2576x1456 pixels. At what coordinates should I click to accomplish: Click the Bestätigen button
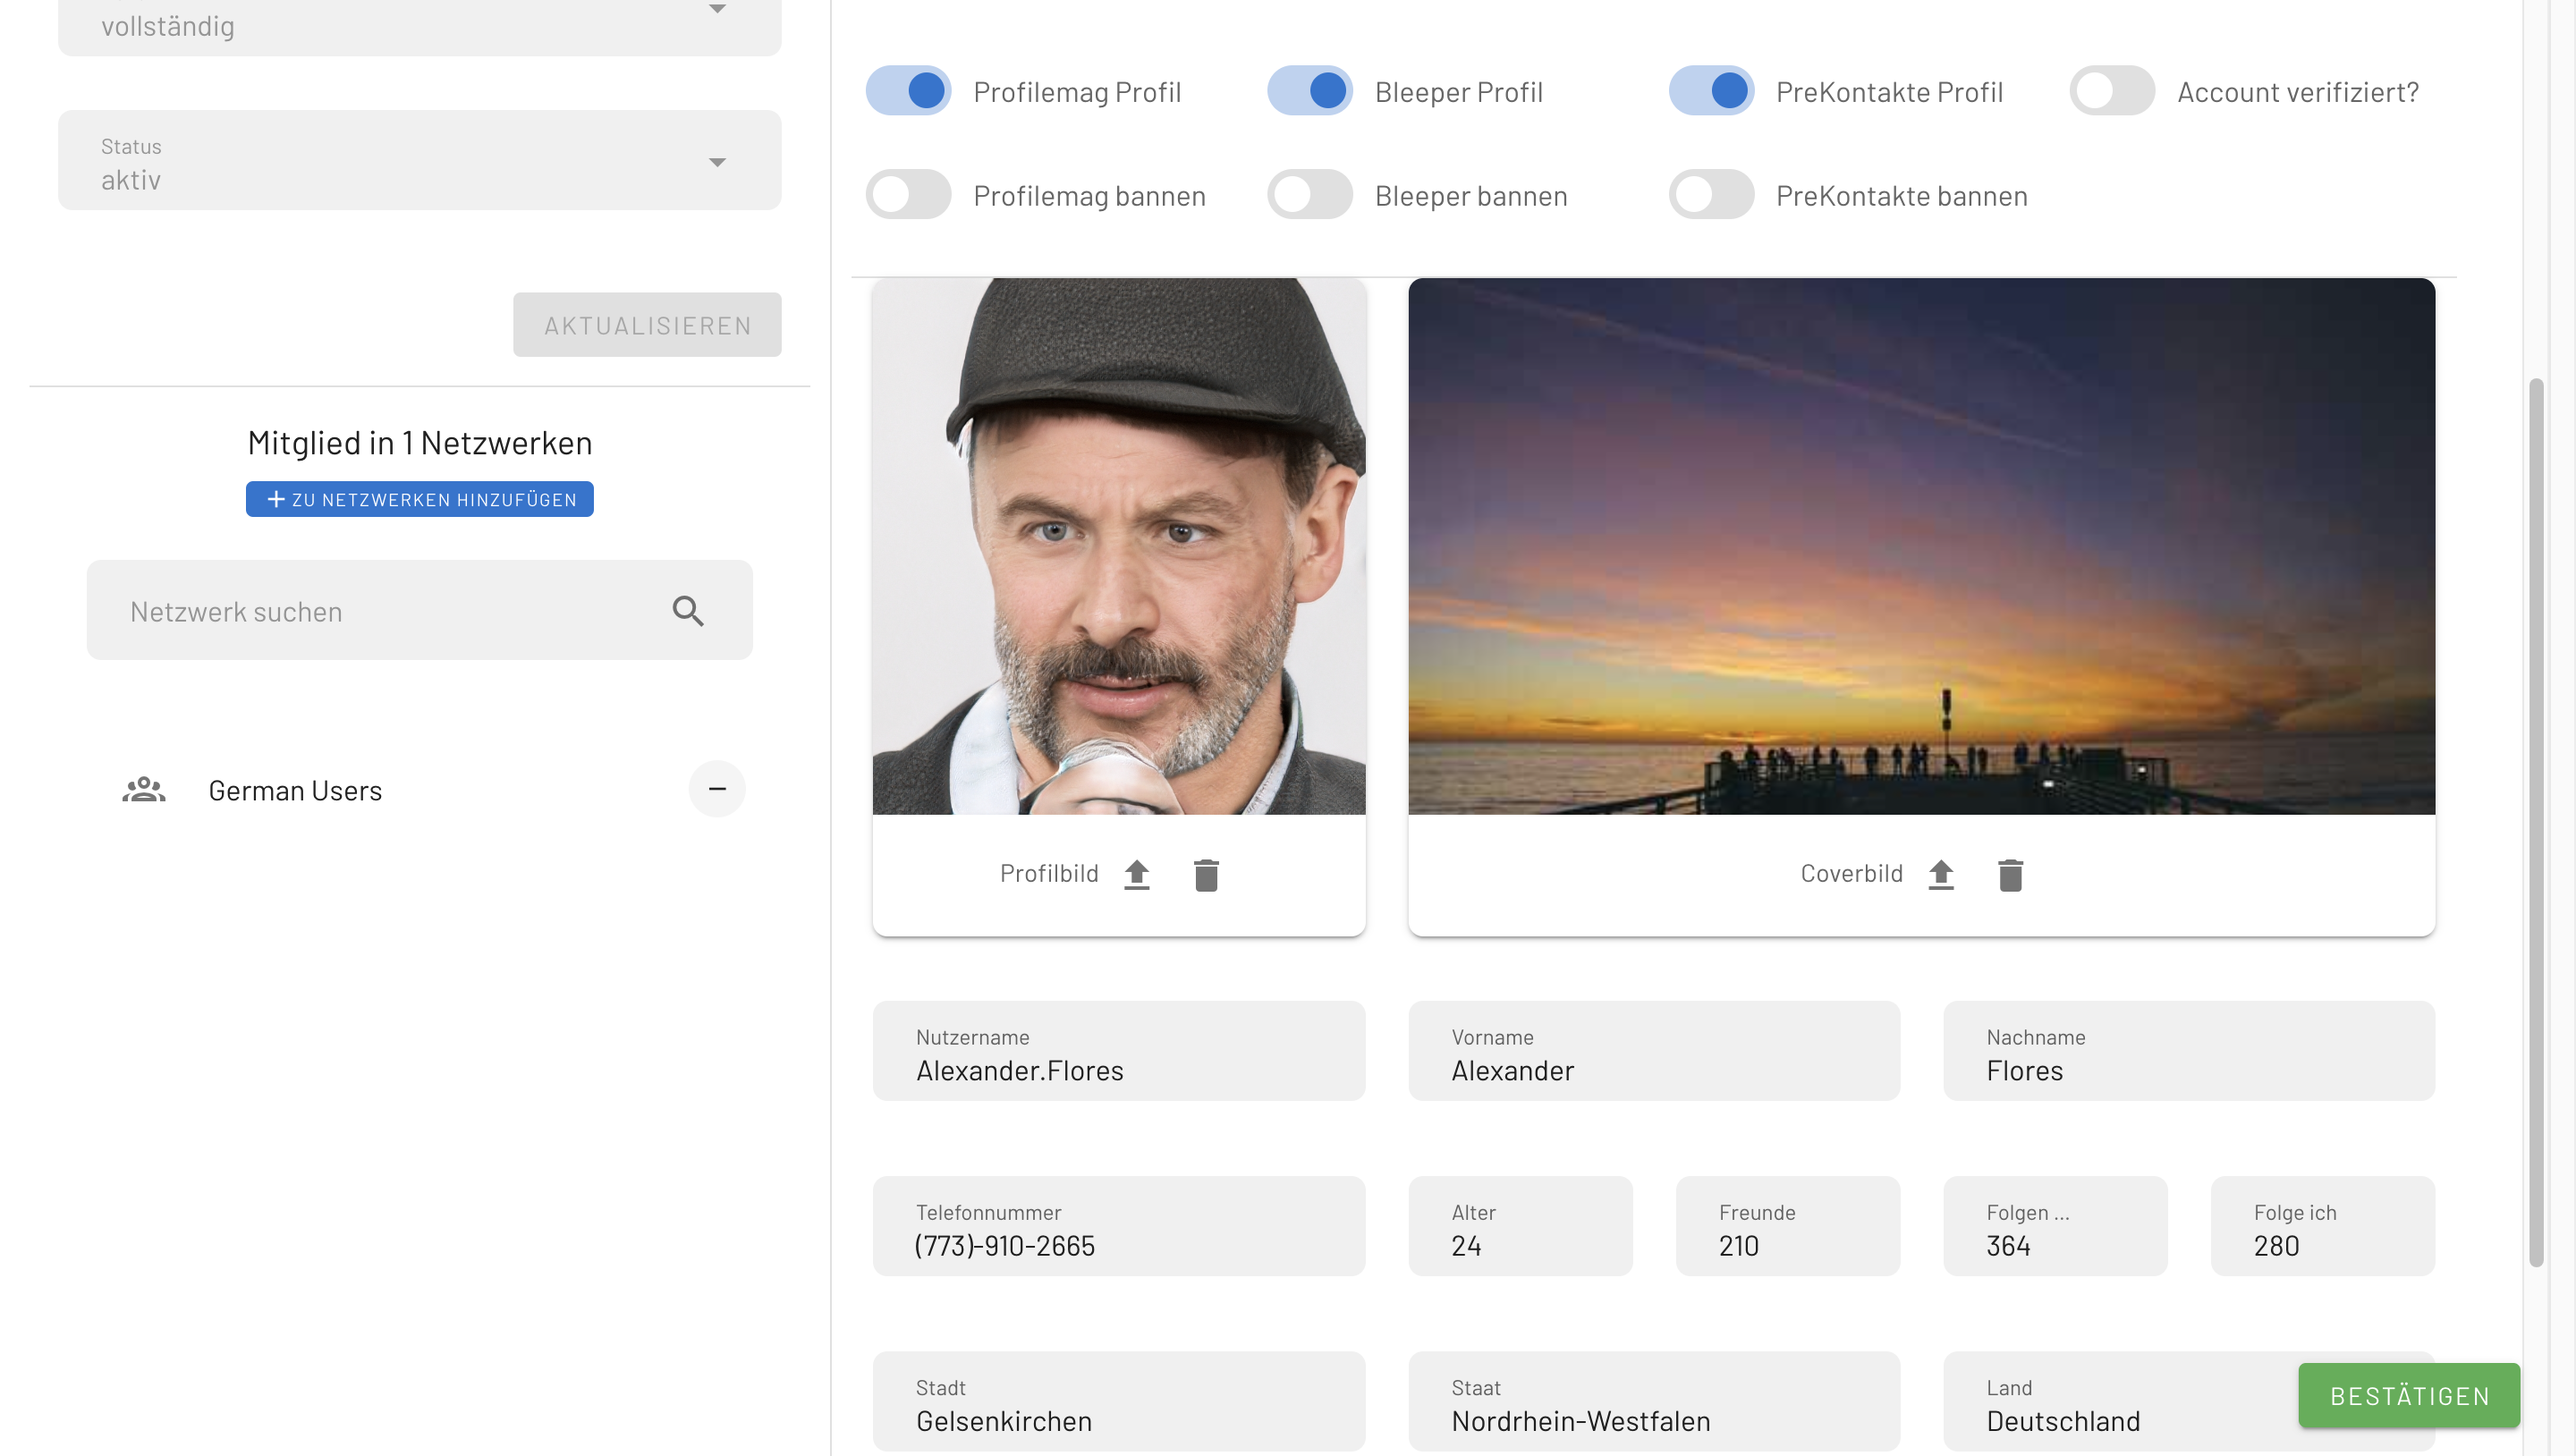[2408, 1396]
